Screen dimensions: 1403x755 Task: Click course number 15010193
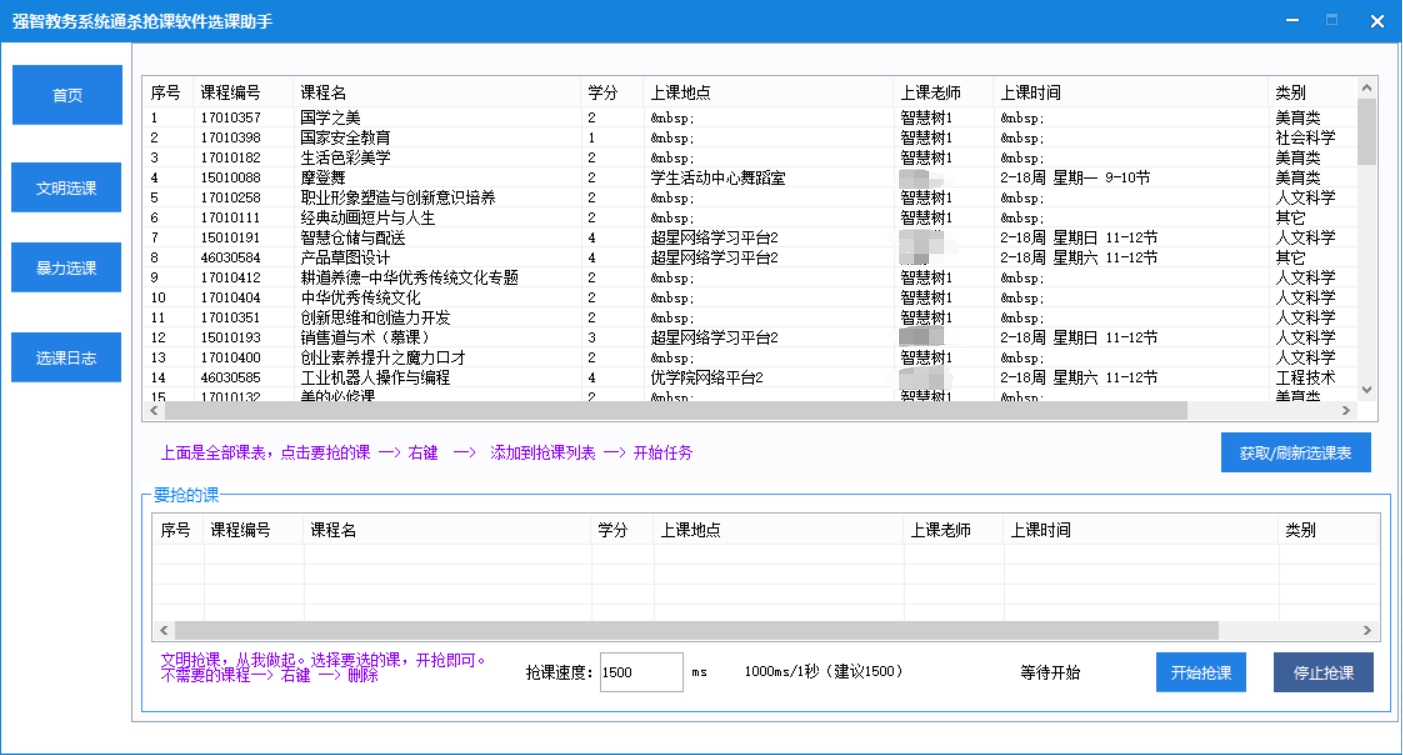pyautogui.click(x=230, y=338)
